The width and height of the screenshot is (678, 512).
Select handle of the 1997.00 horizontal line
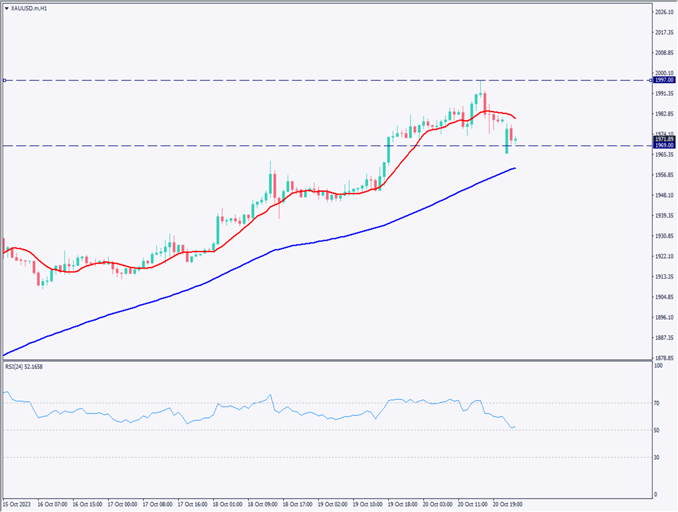coord(5,80)
